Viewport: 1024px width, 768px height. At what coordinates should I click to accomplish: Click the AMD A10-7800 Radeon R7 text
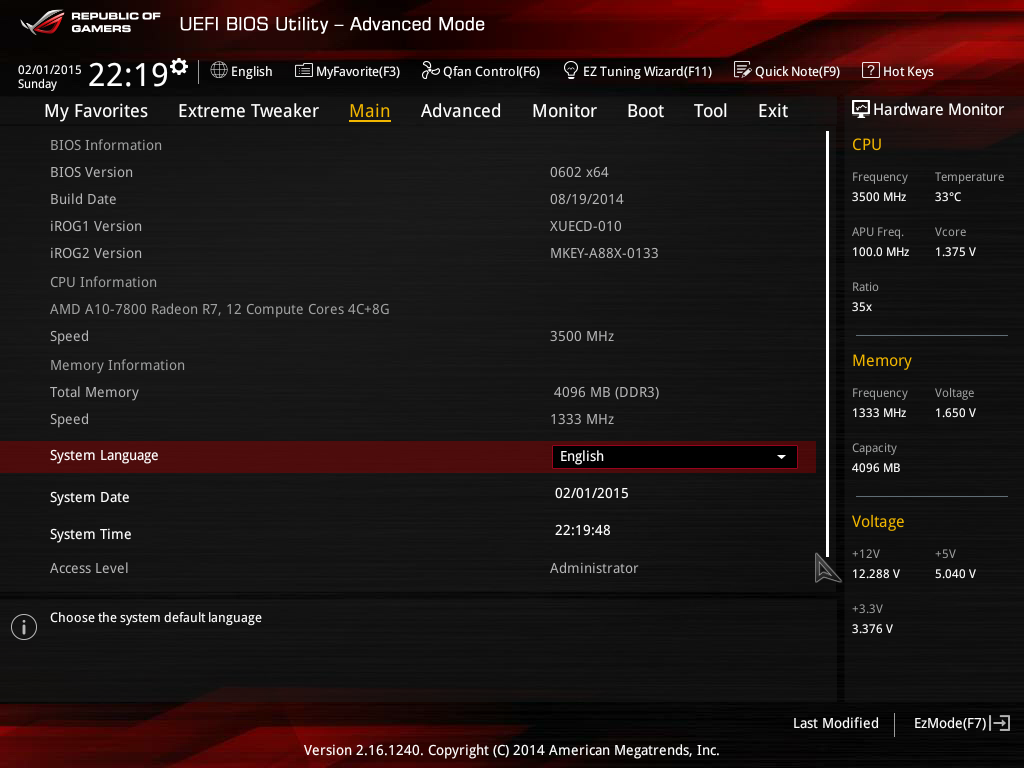pyautogui.click(x=219, y=310)
